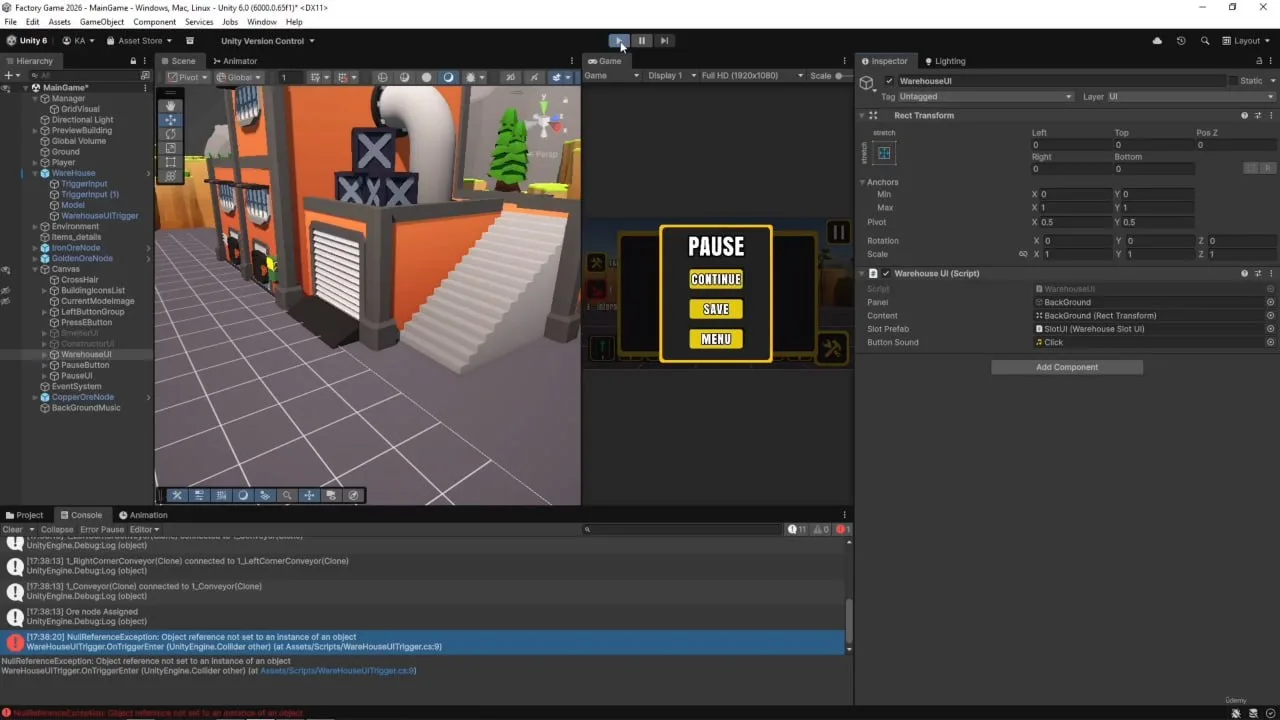
Task: Select the Scale tool in Scene toolbar
Action: (171, 148)
